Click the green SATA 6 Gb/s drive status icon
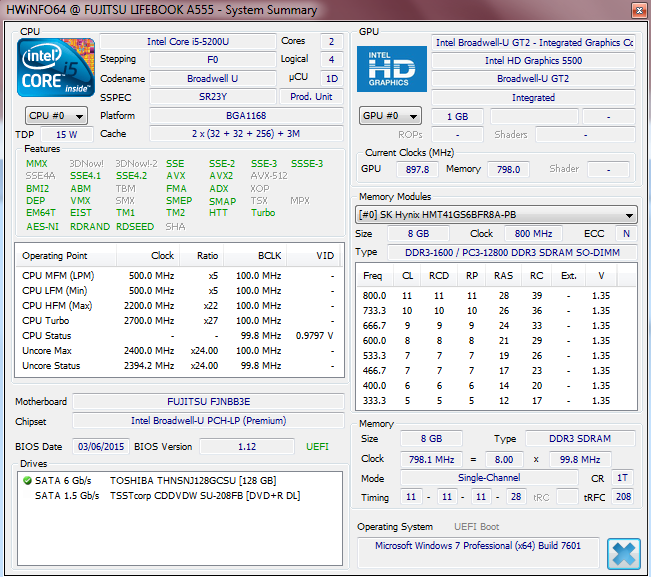 [27, 481]
